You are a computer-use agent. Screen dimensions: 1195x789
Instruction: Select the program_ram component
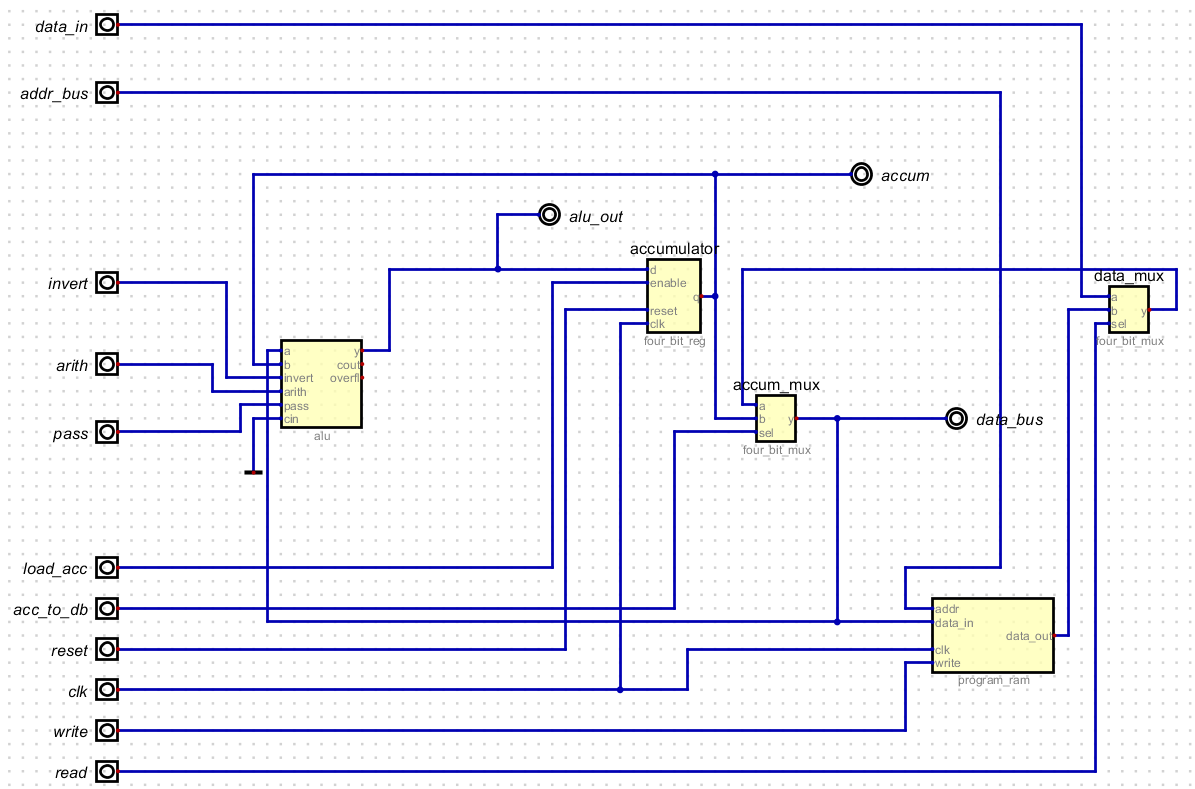[992, 633]
